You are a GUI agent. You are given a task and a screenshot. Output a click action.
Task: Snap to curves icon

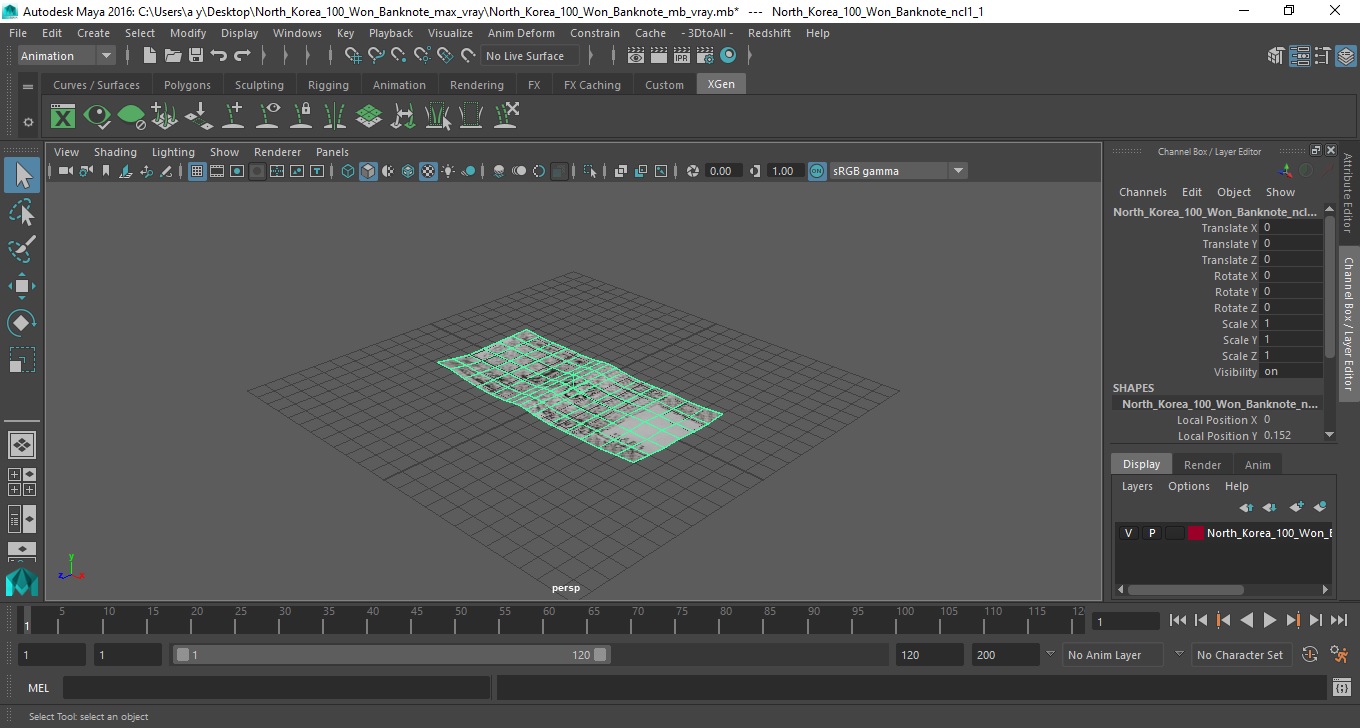click(376, 56)
